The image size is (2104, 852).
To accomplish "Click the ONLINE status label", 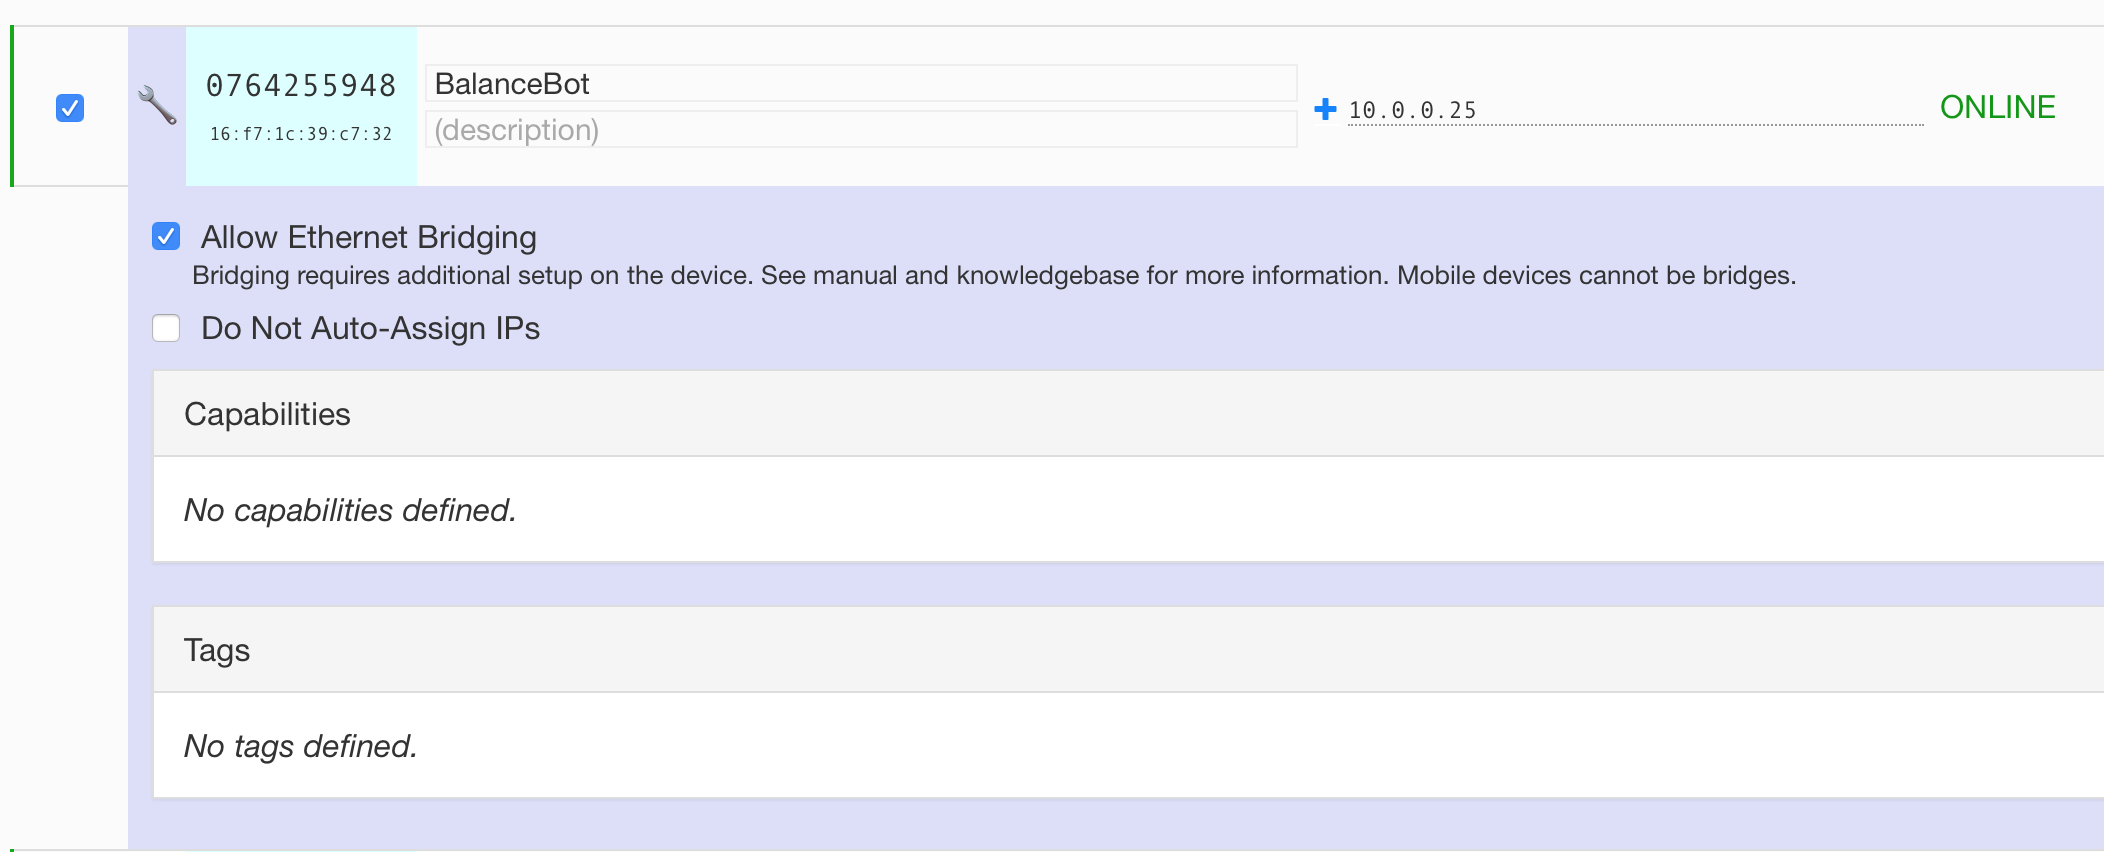I will pos(1997,107).
